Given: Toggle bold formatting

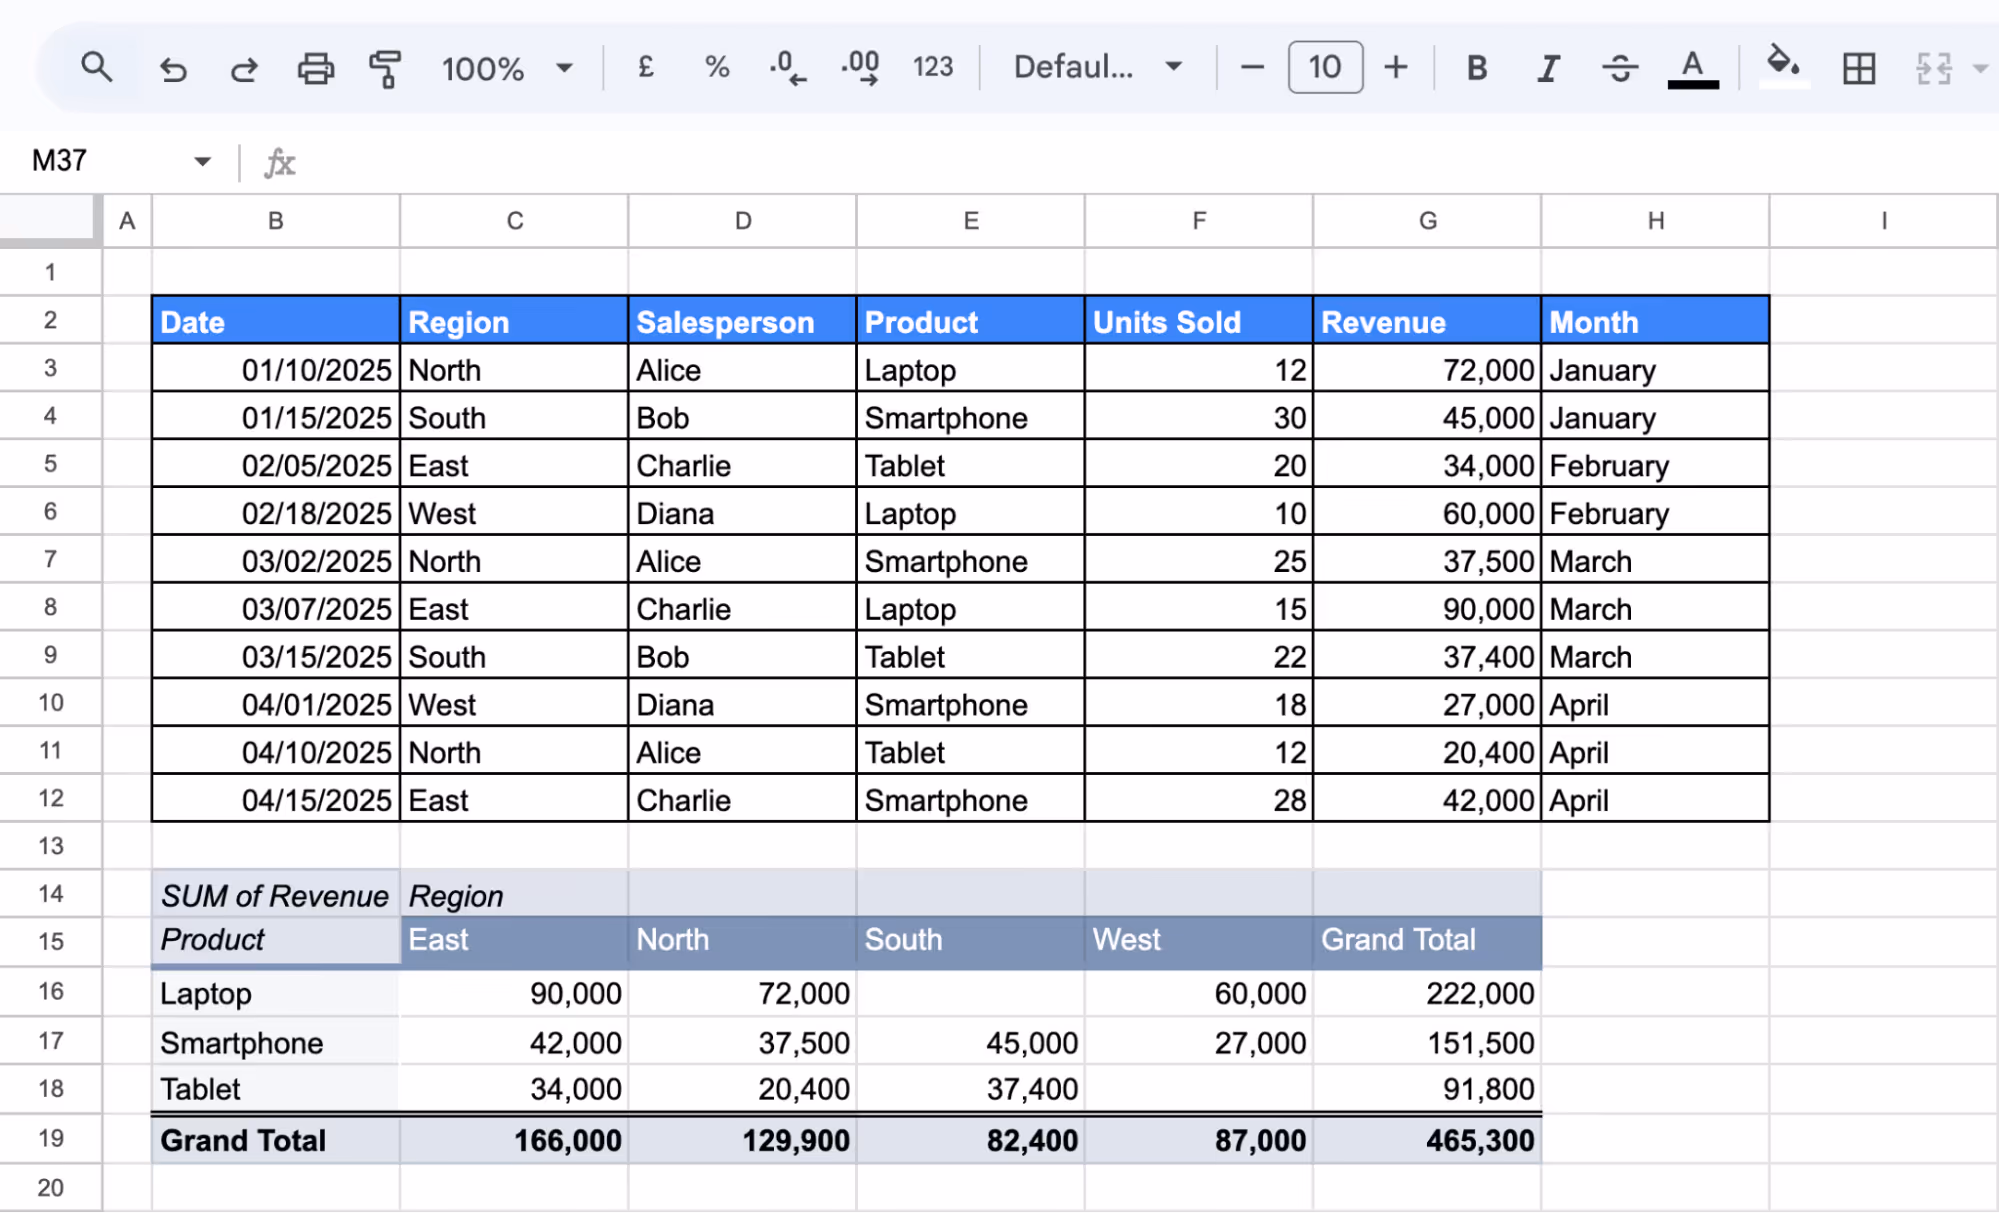Looking at the screenshot, I should pyautogui.click(x=1475, y=67).
